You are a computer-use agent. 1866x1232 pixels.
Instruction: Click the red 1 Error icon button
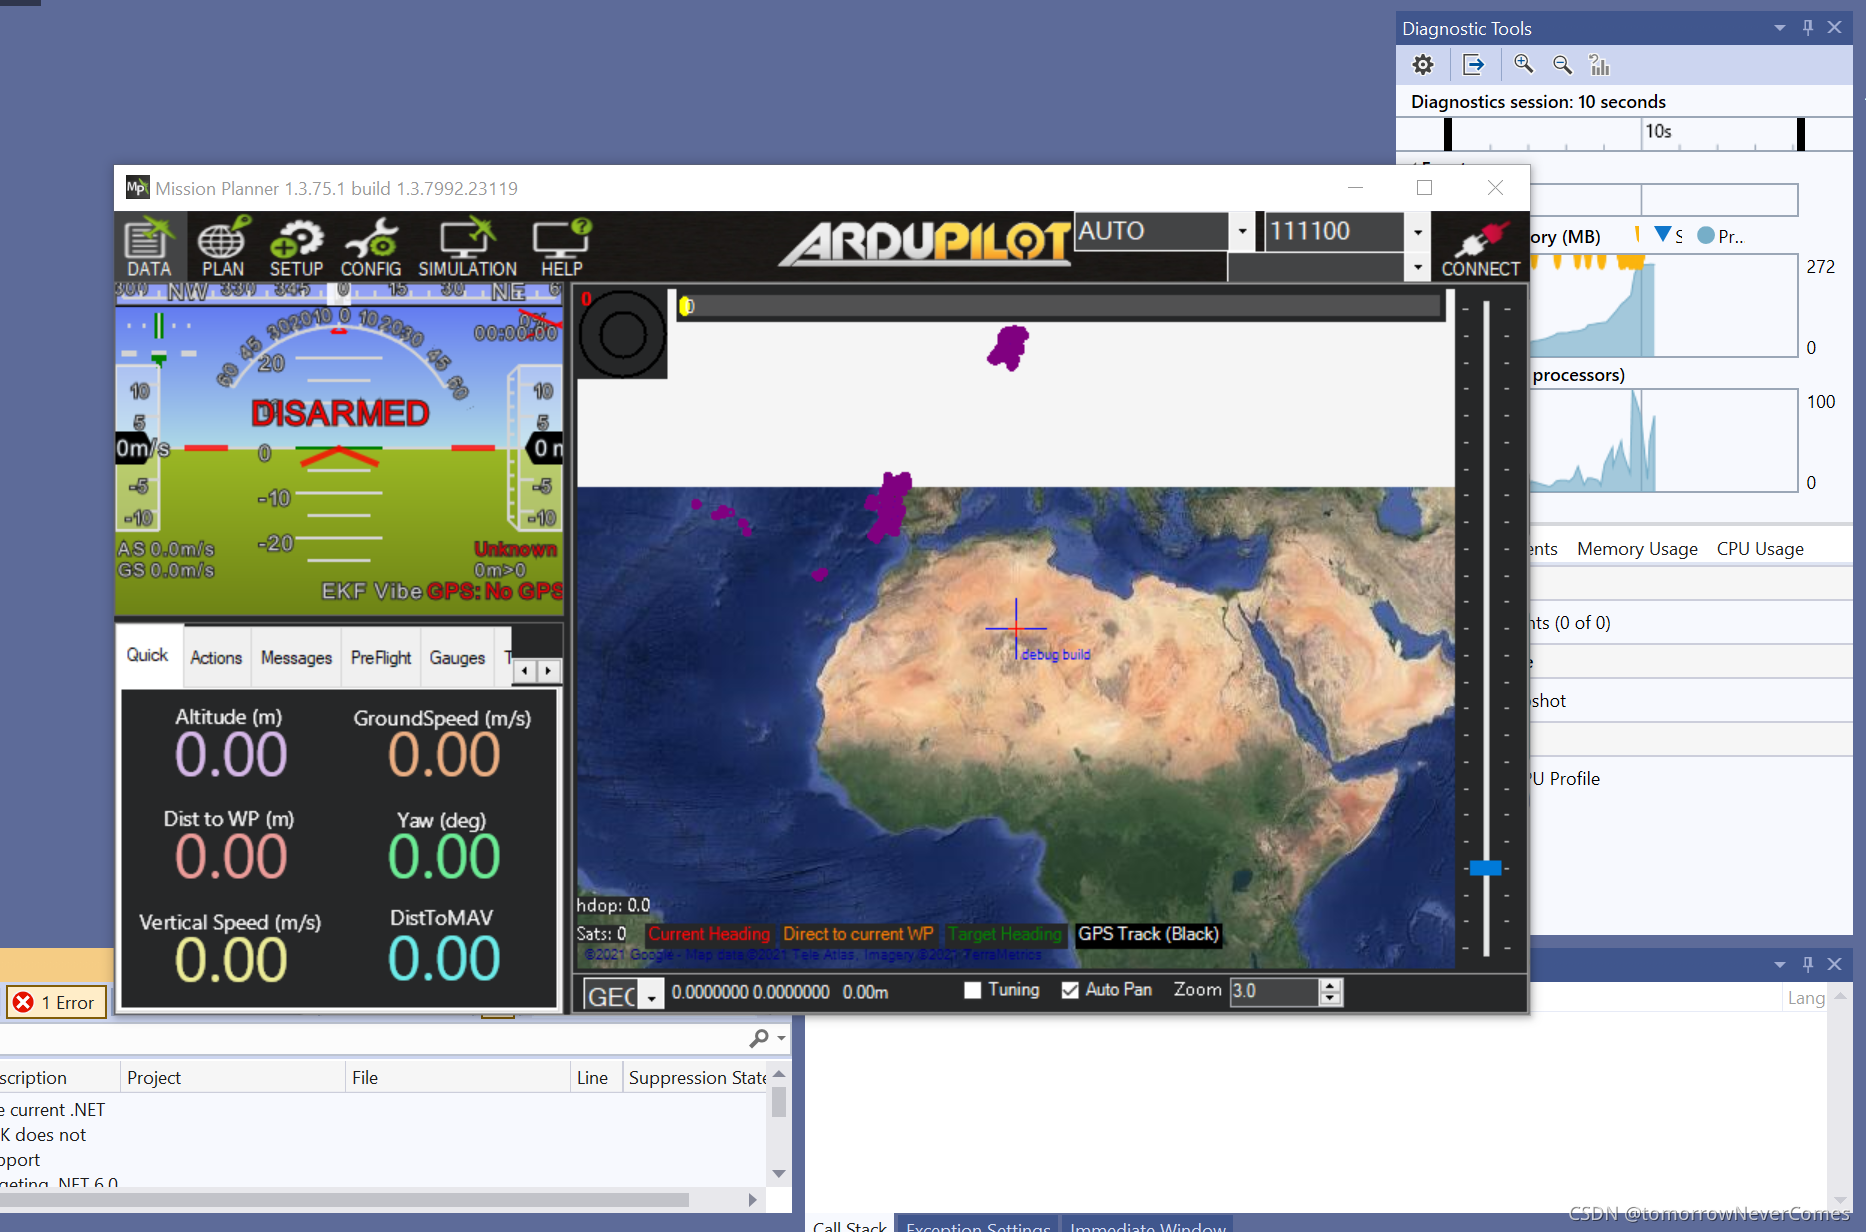point(57,1002)
